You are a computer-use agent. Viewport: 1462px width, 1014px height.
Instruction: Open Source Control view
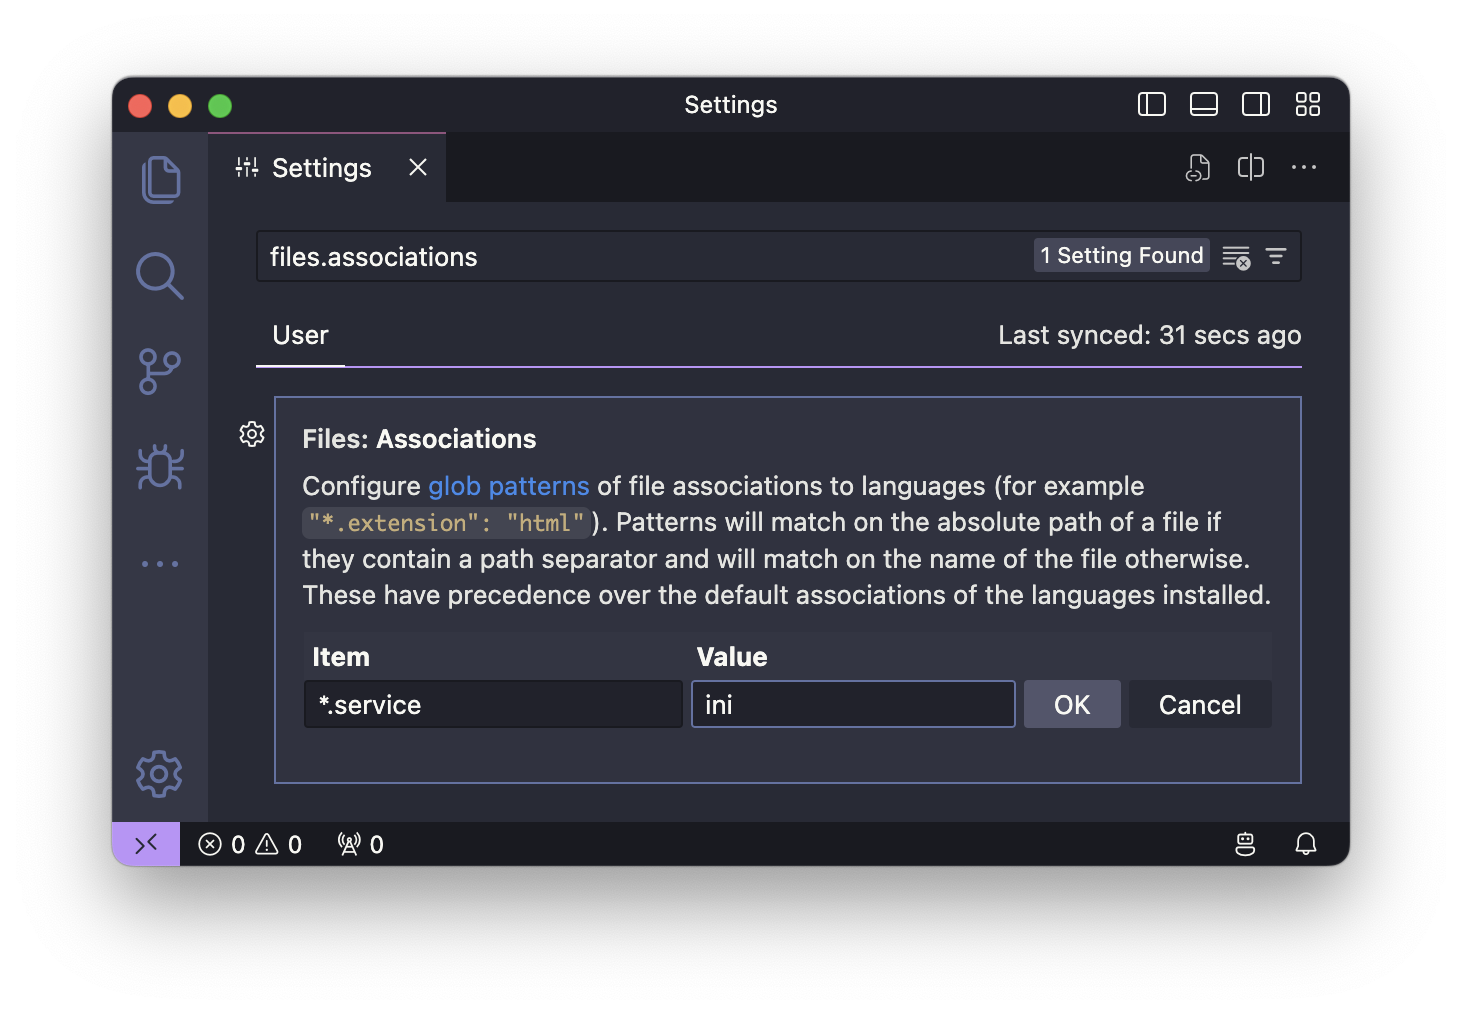(x=160, y=371)
